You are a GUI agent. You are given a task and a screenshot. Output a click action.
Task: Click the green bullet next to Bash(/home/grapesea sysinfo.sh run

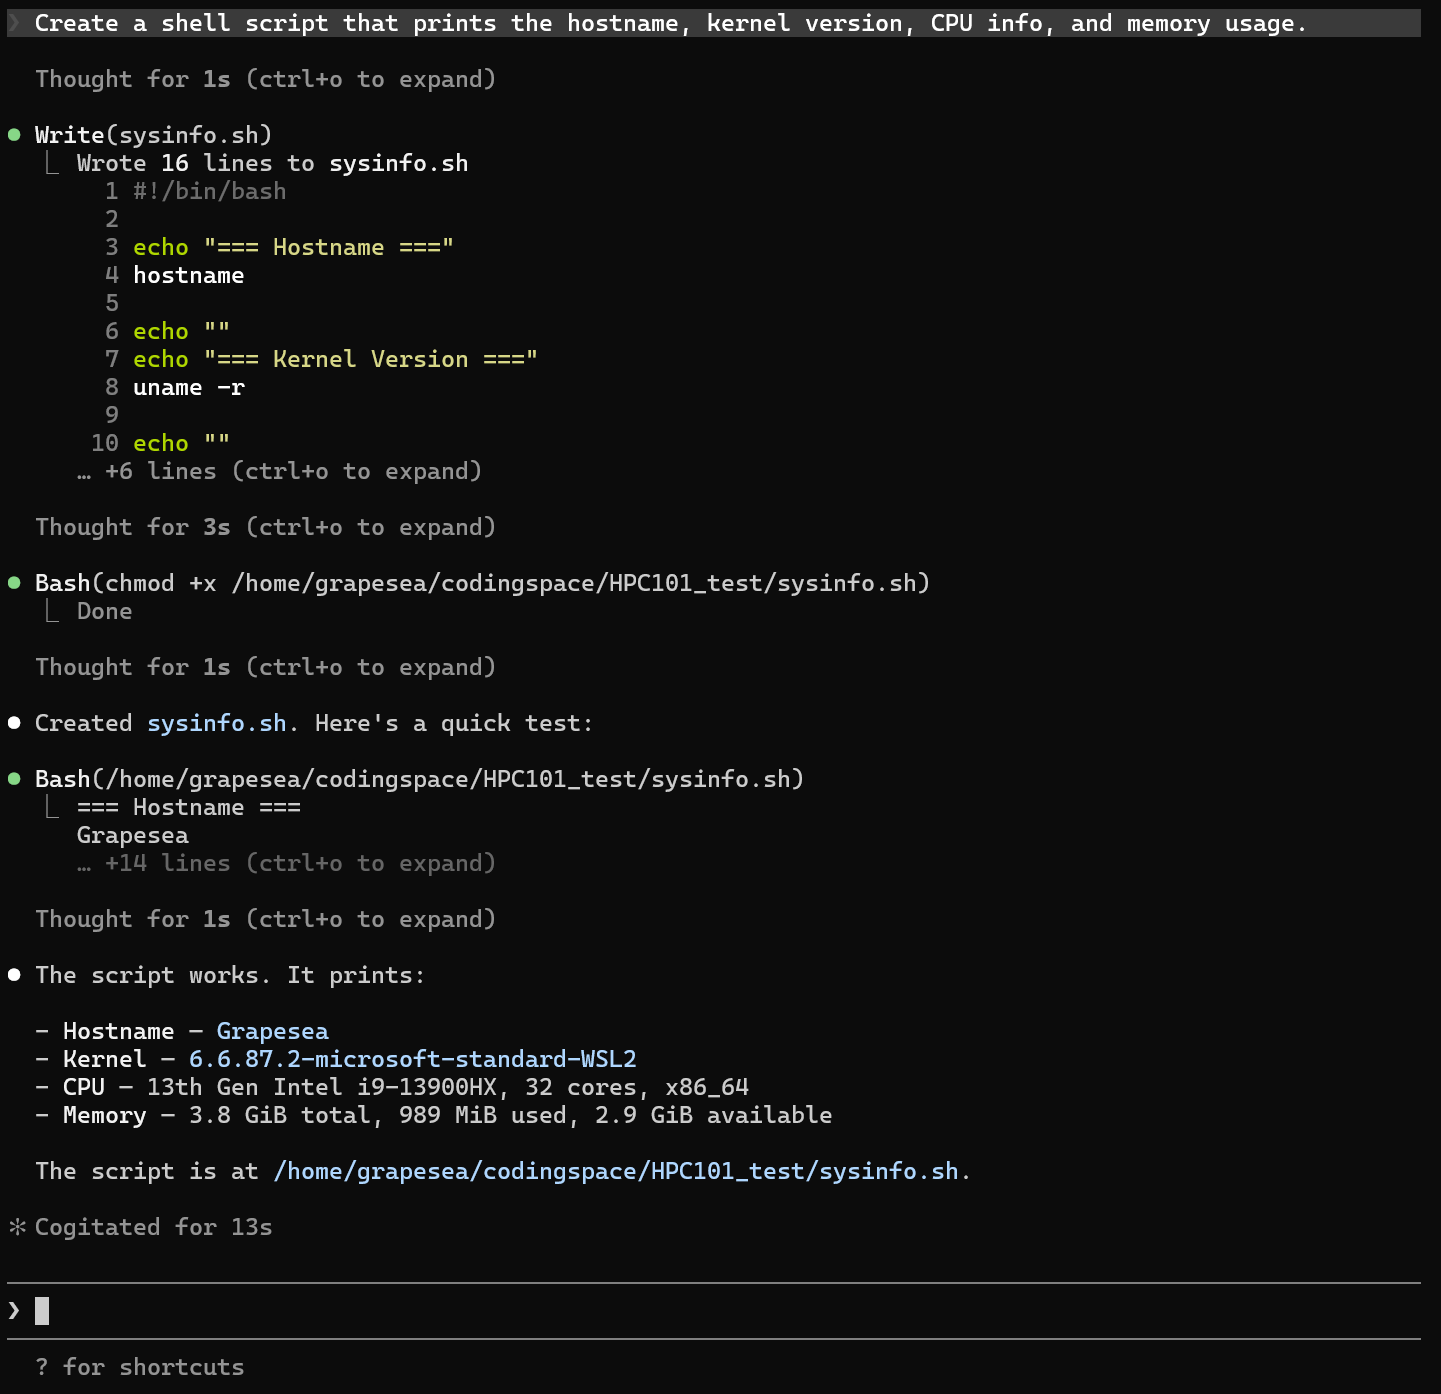click(14, 779)
